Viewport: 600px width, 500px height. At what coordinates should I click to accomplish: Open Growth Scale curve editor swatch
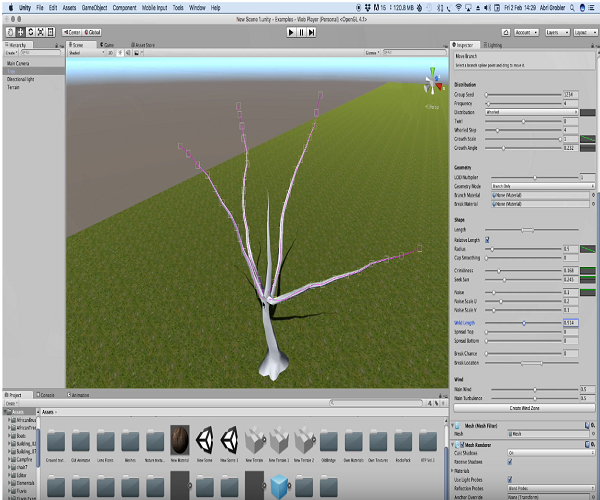point(587,139)
